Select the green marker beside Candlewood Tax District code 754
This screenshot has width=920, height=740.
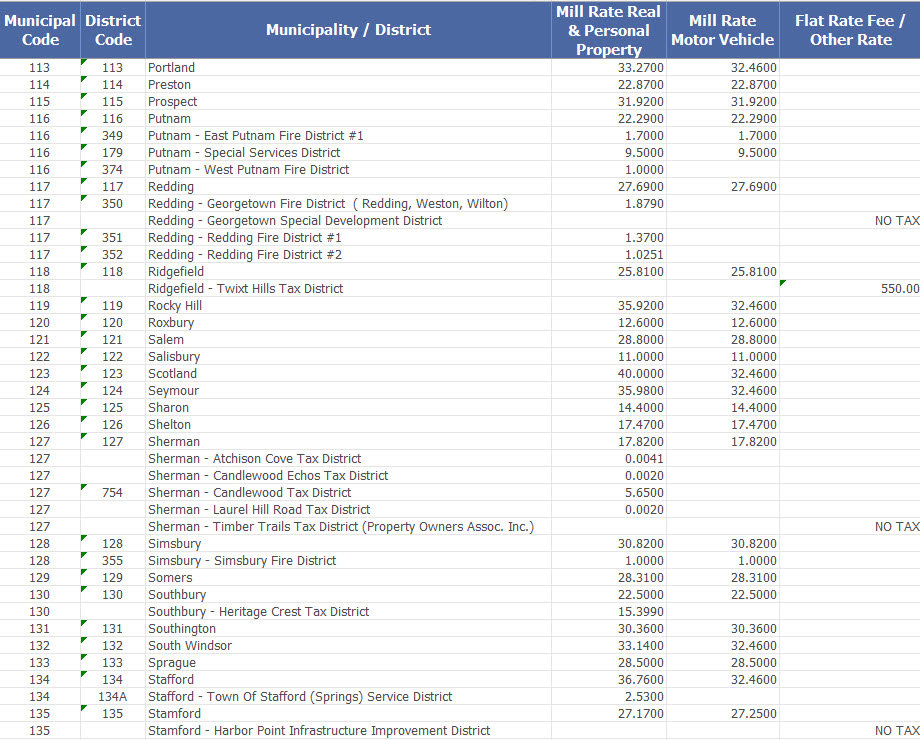[83, 488]
